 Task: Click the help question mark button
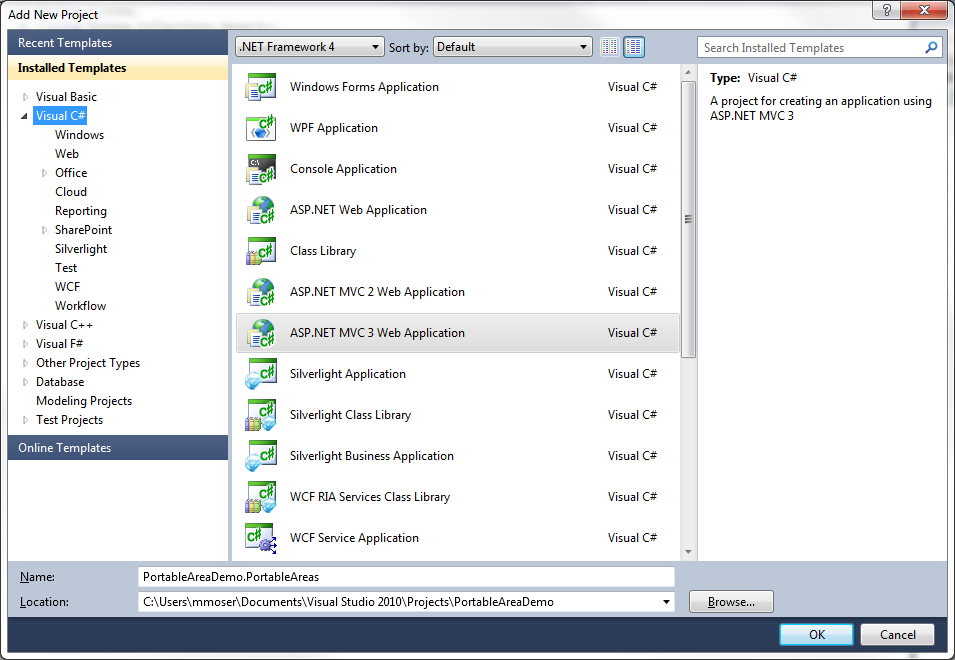coord(887,10)
